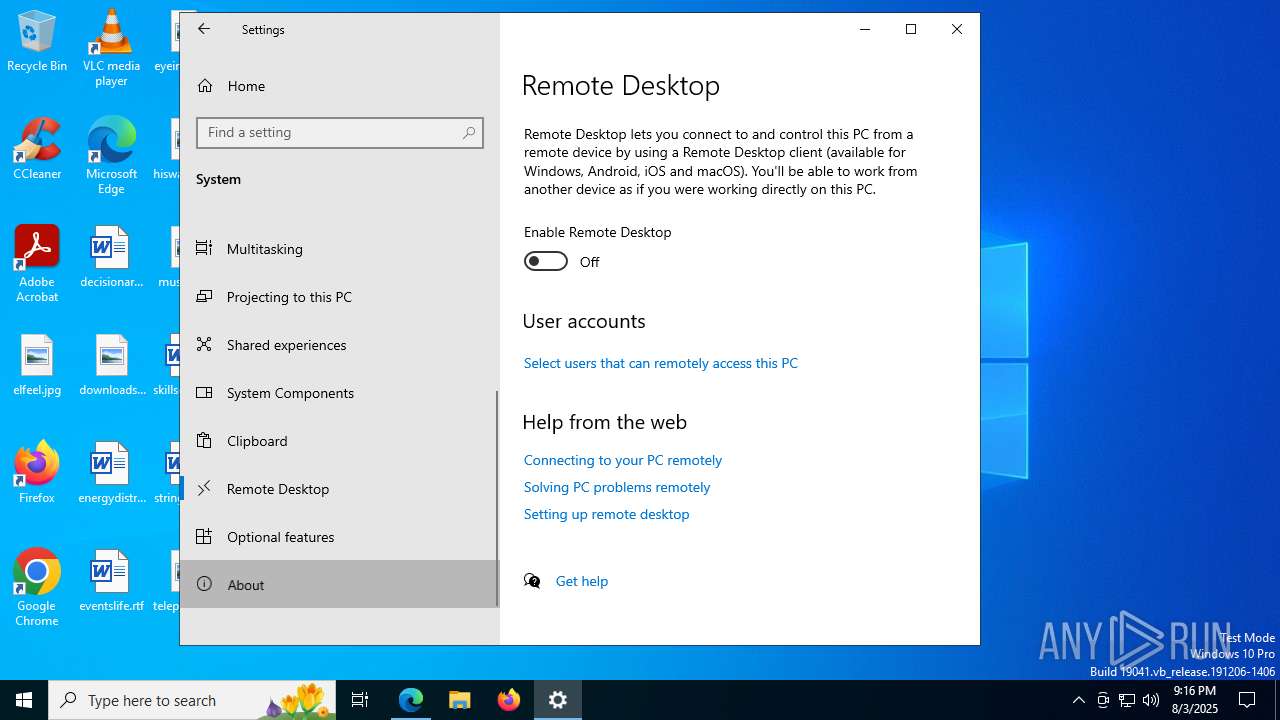Screen dimensions: 1280x720
Task: Click the volume speaker tray icon
Action: point(1151,700)
